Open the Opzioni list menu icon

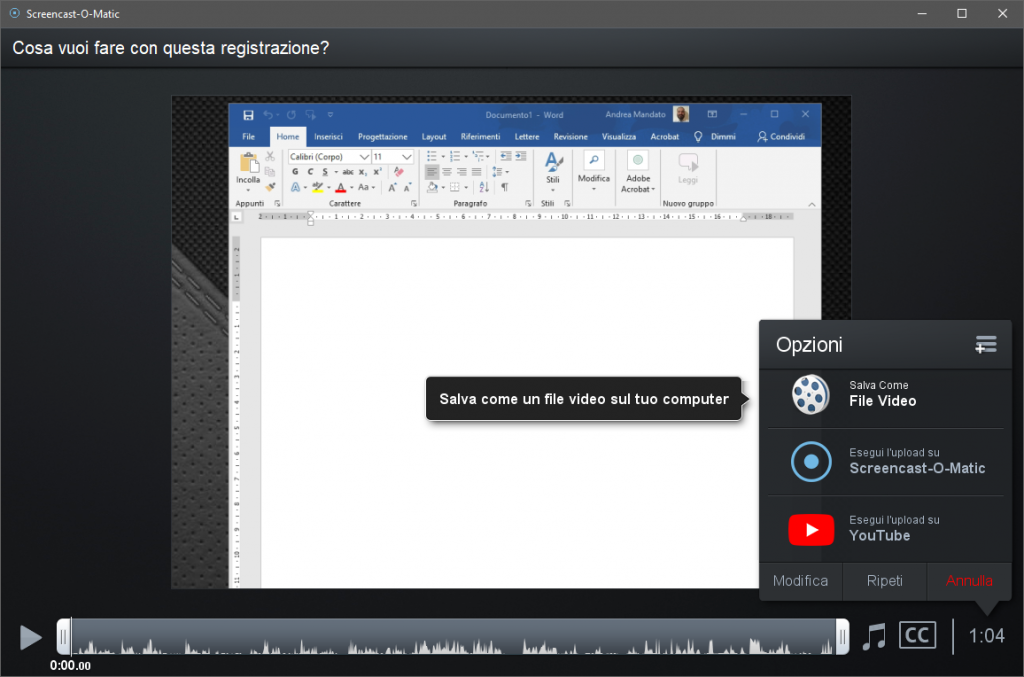[985, 344]
